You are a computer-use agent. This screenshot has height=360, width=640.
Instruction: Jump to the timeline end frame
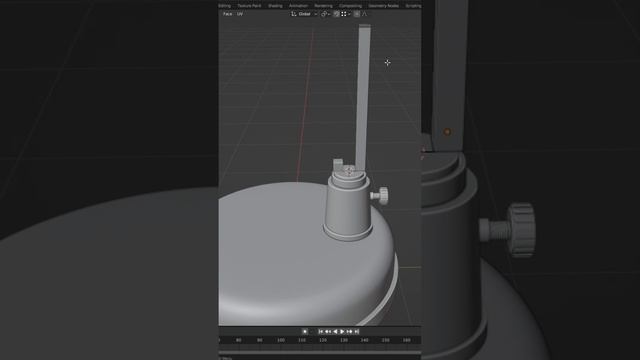(356, 331)
